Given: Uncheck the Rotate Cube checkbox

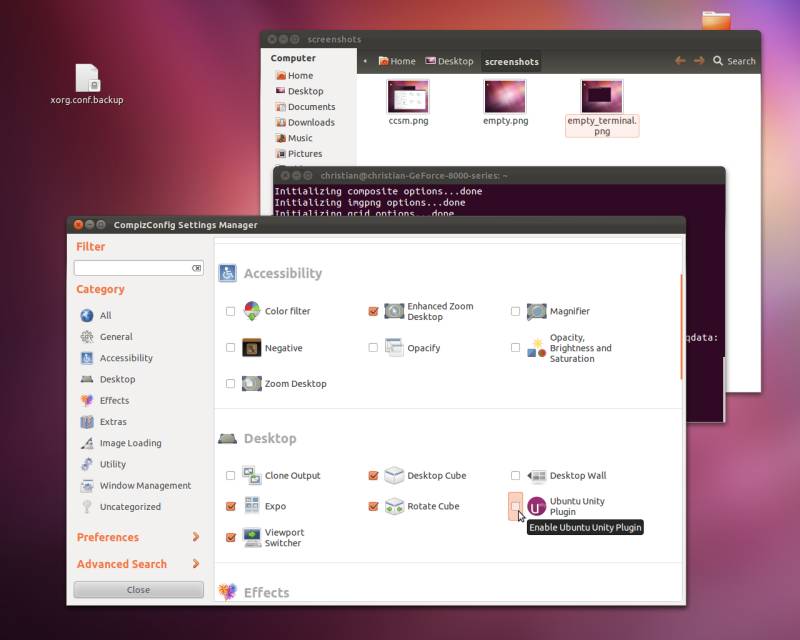Looking at the screenshot, I should pyautogui.click(x=373, y=506).
